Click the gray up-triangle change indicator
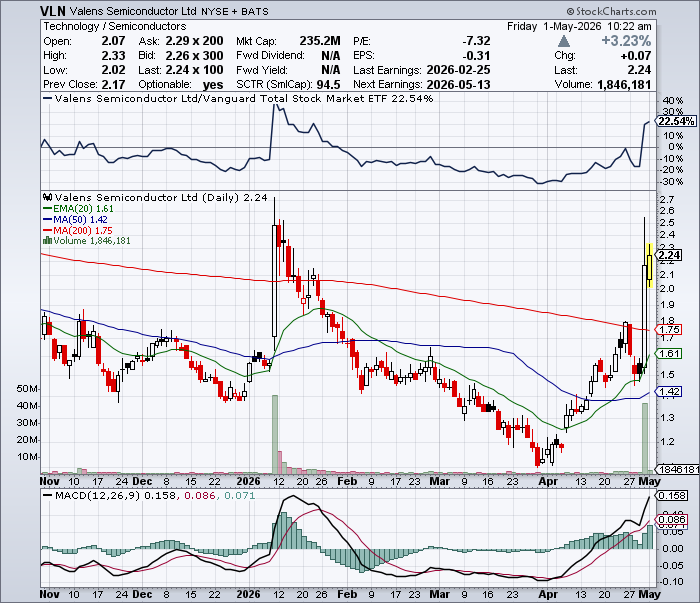 [564, 42]
